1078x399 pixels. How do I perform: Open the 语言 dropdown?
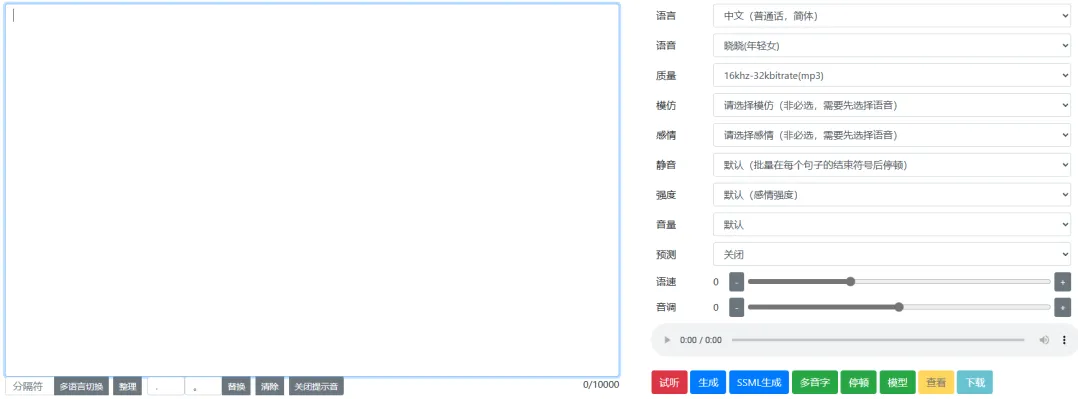click(x=892, y=16)
